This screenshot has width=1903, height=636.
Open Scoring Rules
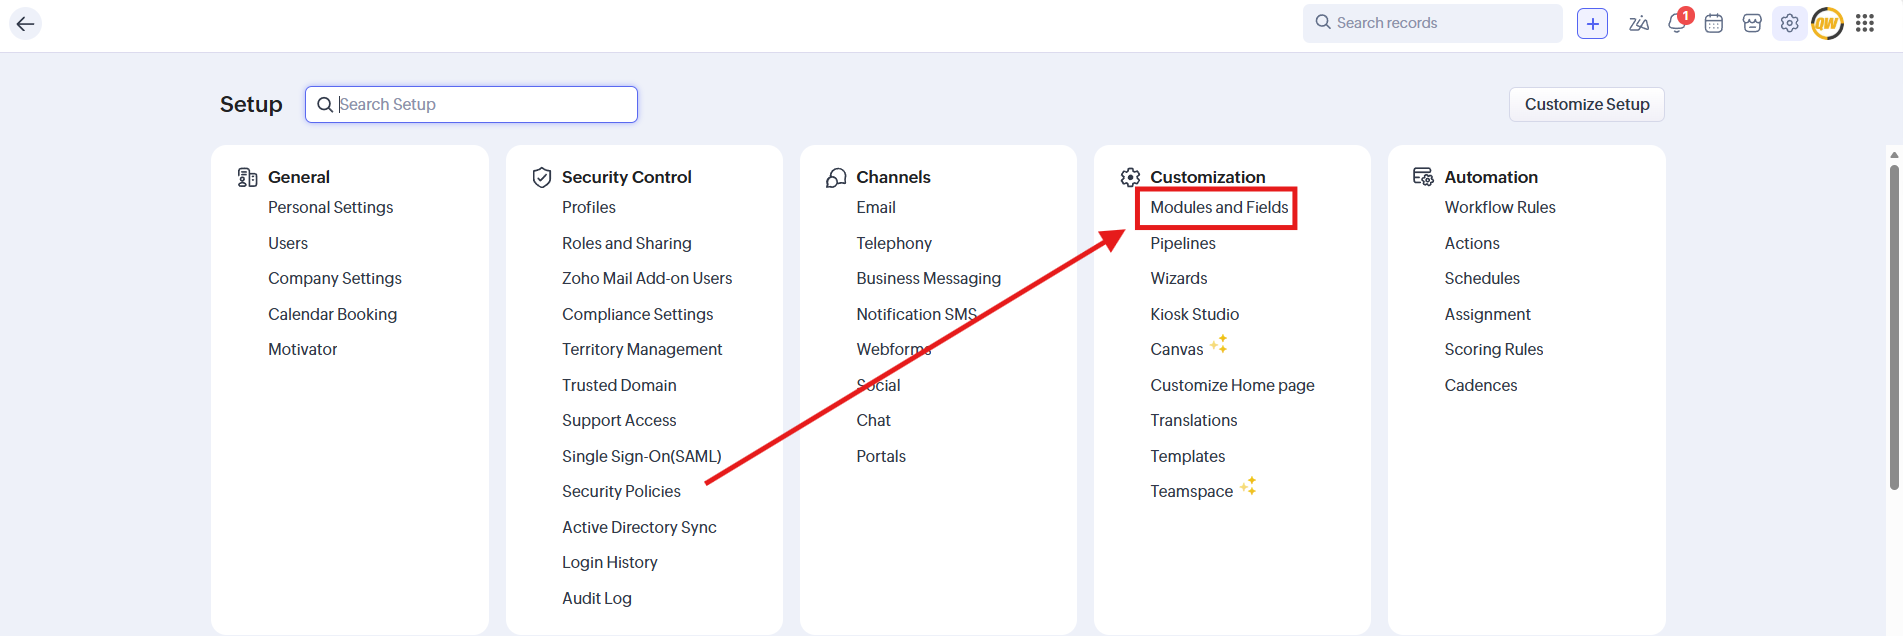pyautogui.click(x=1494, y=349)
